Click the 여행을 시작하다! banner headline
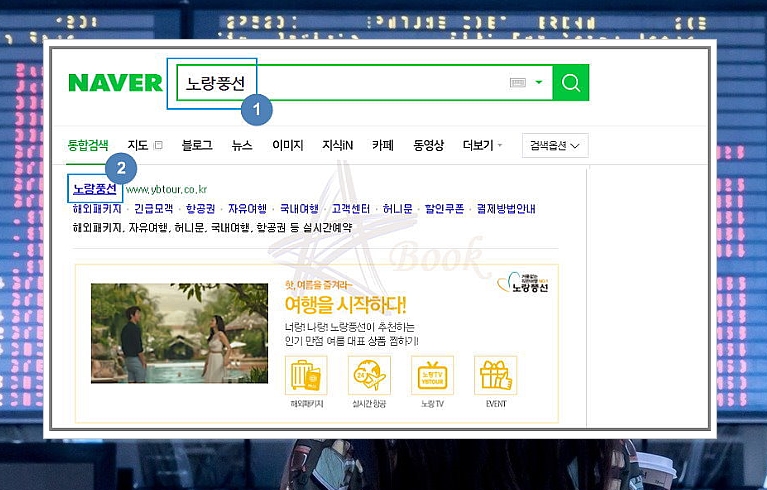 point(345,305)
